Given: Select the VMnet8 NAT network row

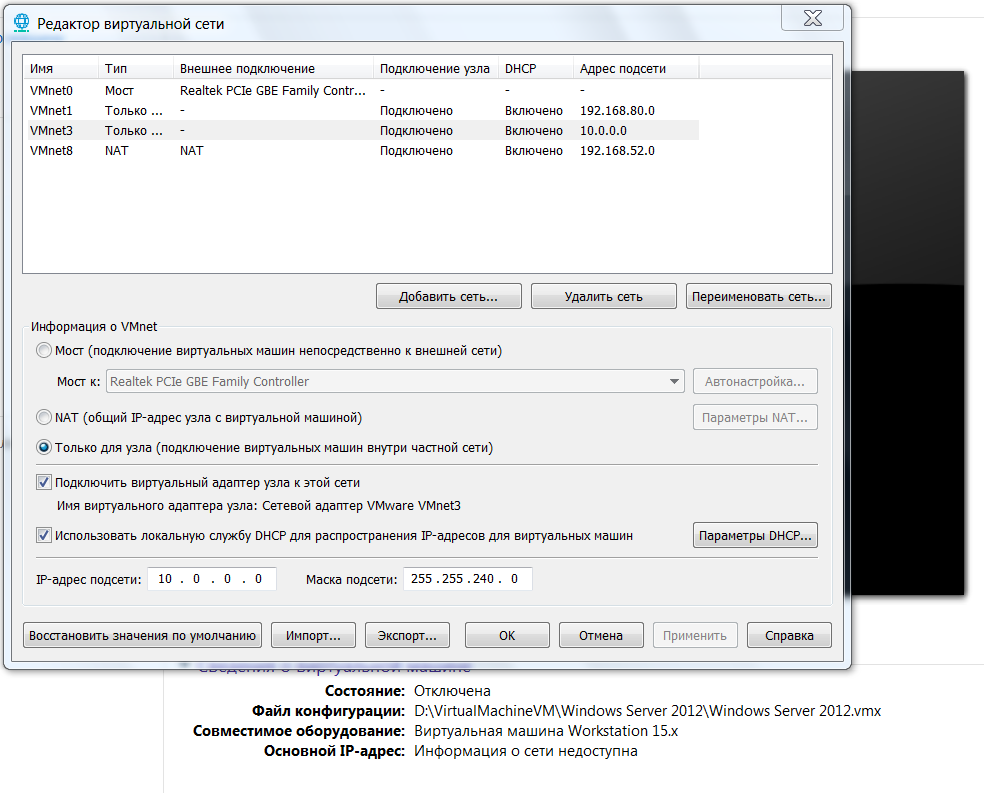Looking at the screenshot, I should [x=361, y=151].
